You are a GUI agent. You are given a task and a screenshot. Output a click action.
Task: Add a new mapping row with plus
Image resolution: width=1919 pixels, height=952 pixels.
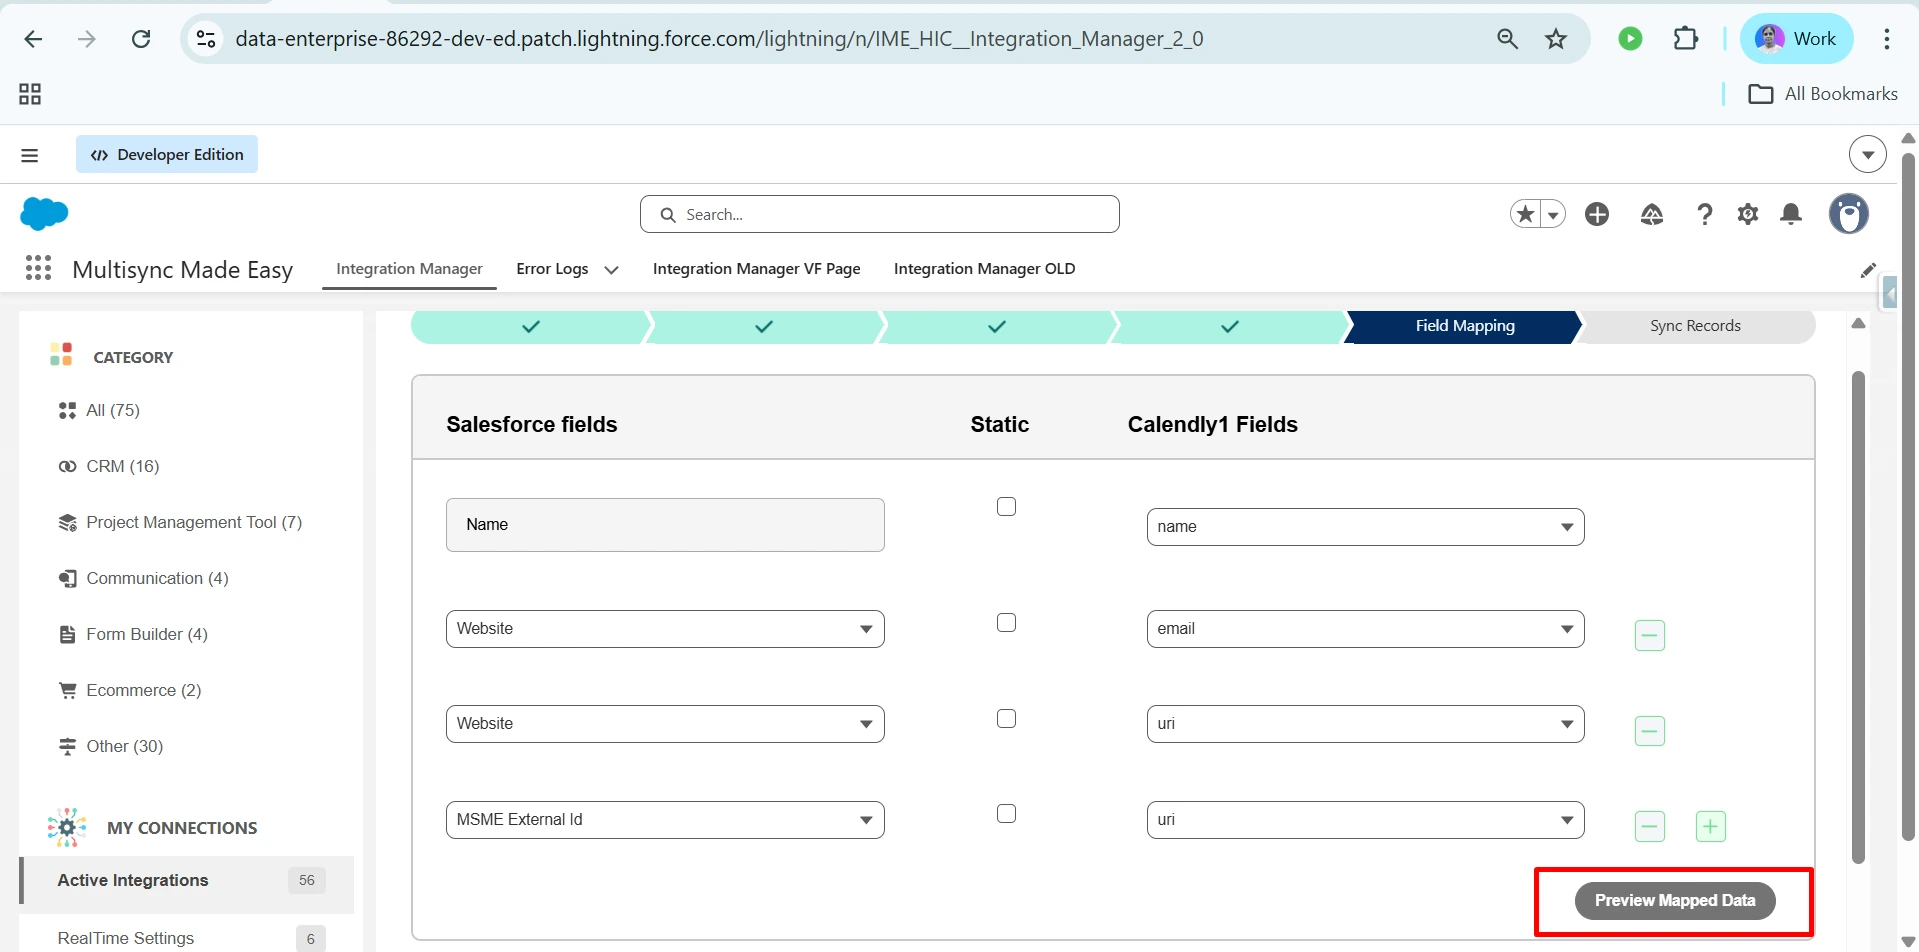pos(1710,826)
